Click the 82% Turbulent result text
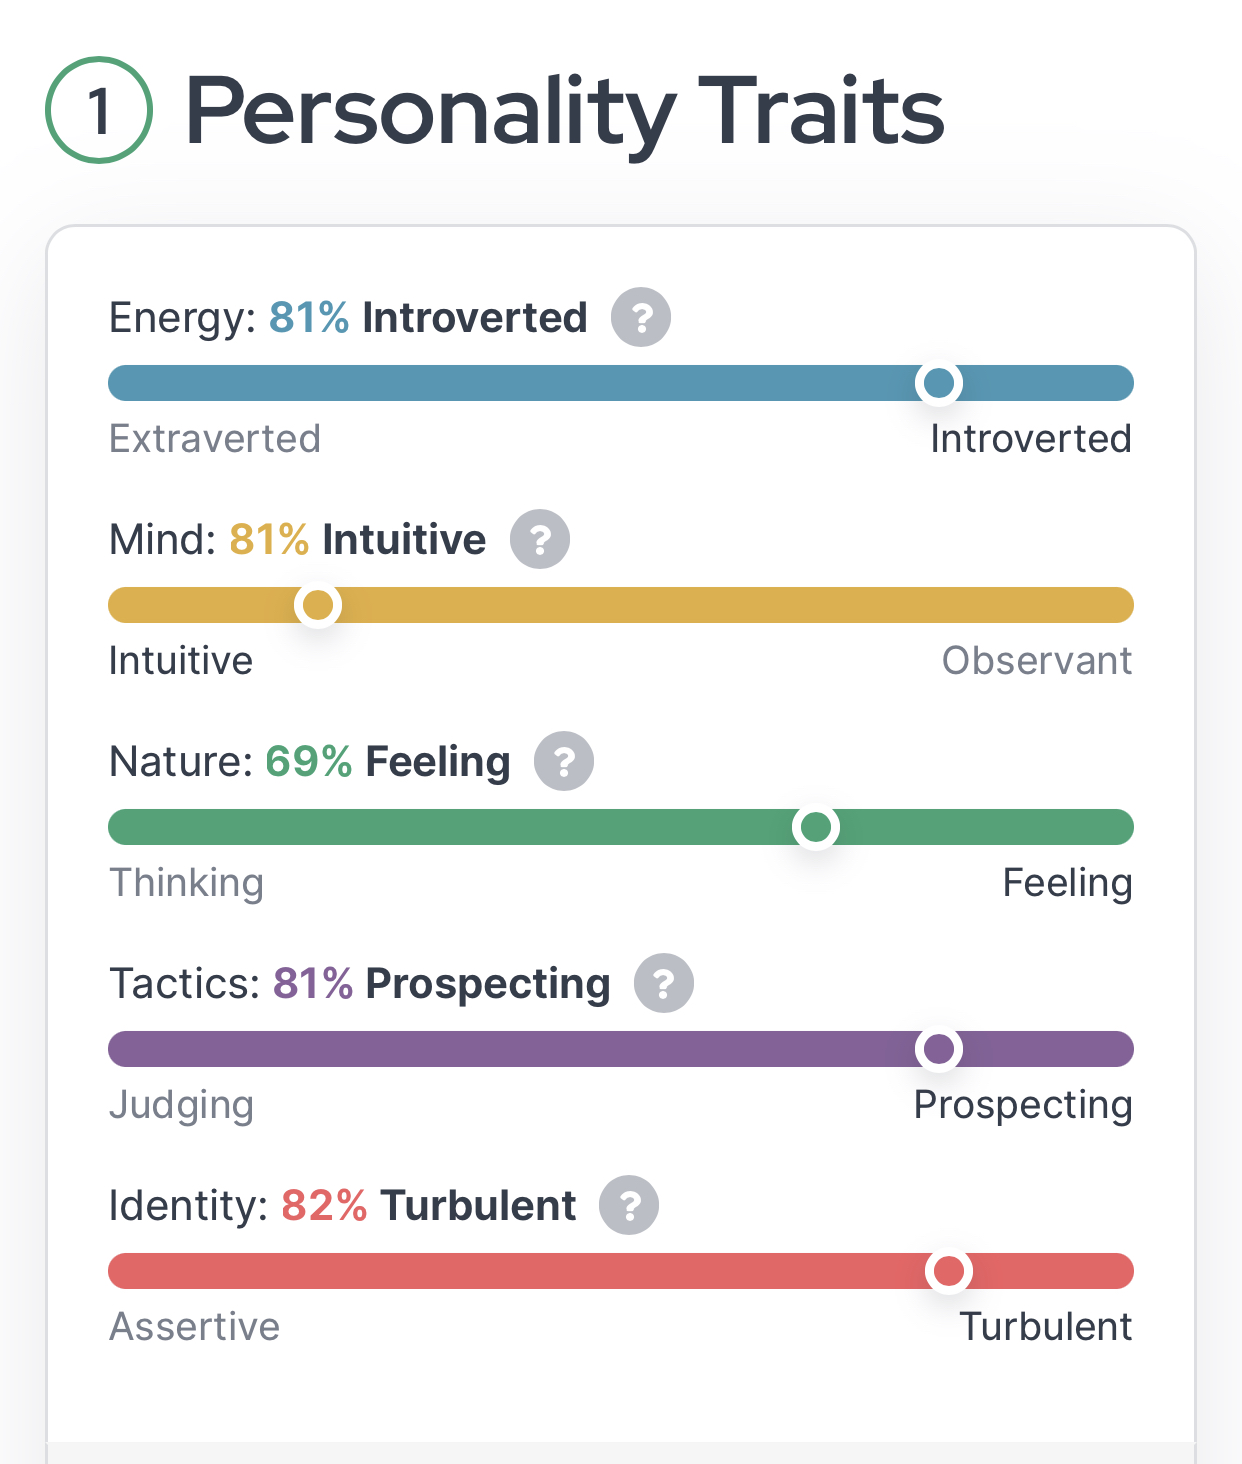The image size is (1242, 1464). 429,1205
